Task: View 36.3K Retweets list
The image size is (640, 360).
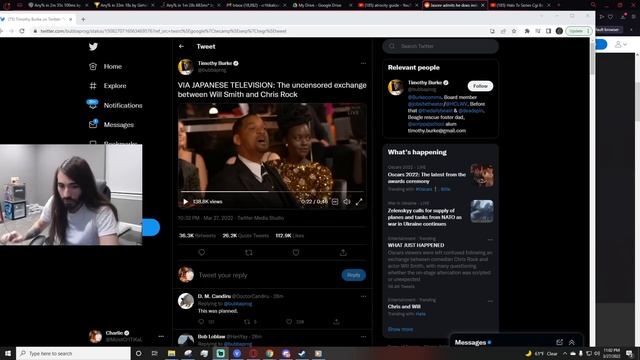Action: click(197, 236)
